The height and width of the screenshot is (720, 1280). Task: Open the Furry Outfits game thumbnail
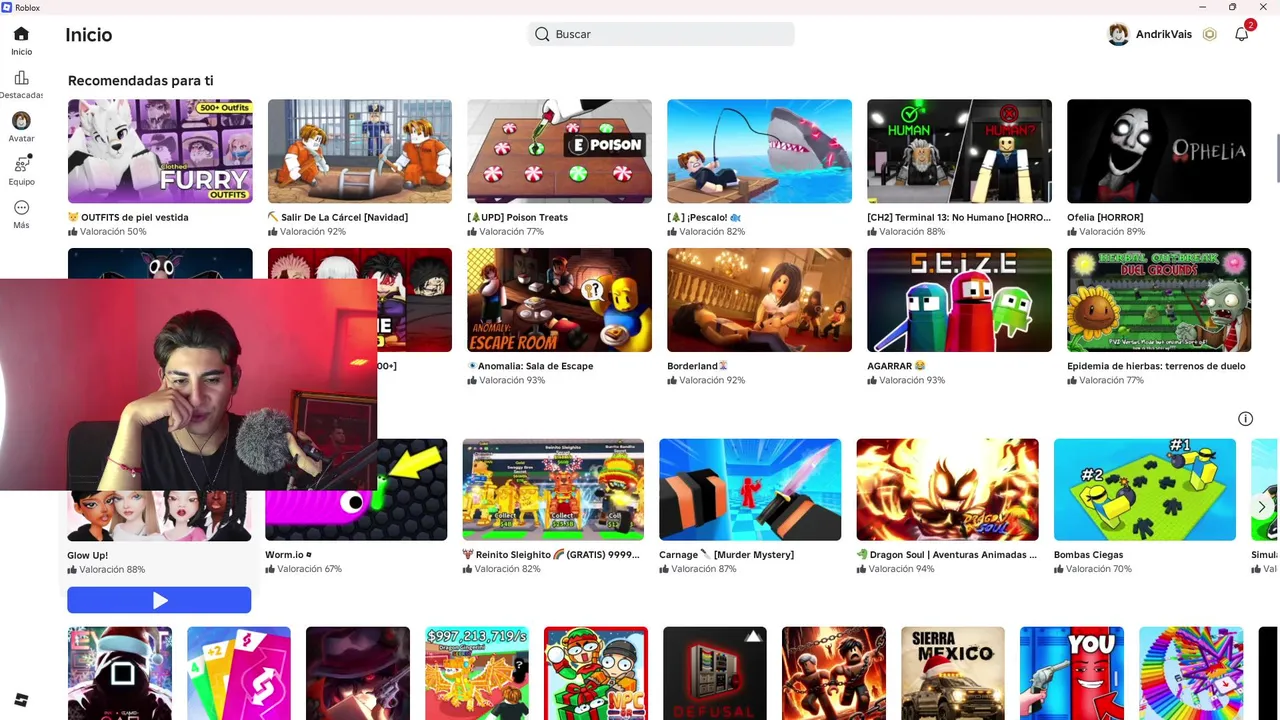pyautogui.click(x=160, y=151)
